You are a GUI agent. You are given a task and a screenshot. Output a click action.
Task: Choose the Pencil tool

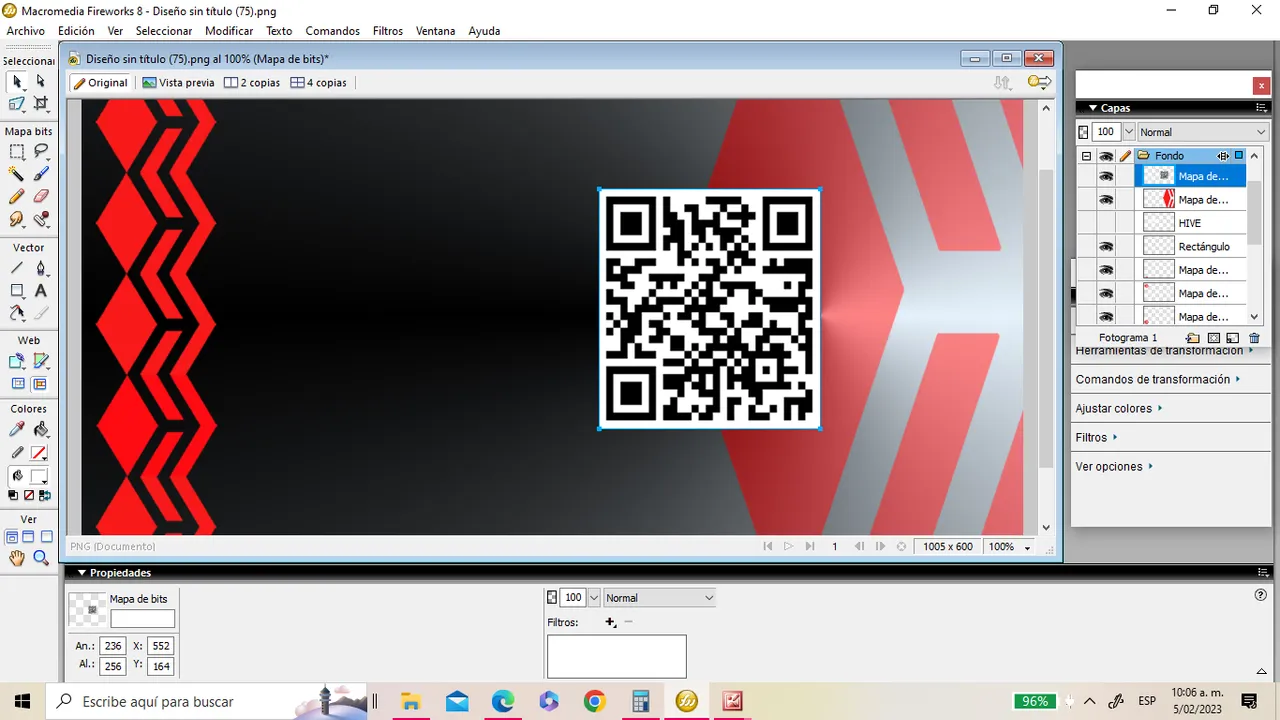(x=17, y=196)
